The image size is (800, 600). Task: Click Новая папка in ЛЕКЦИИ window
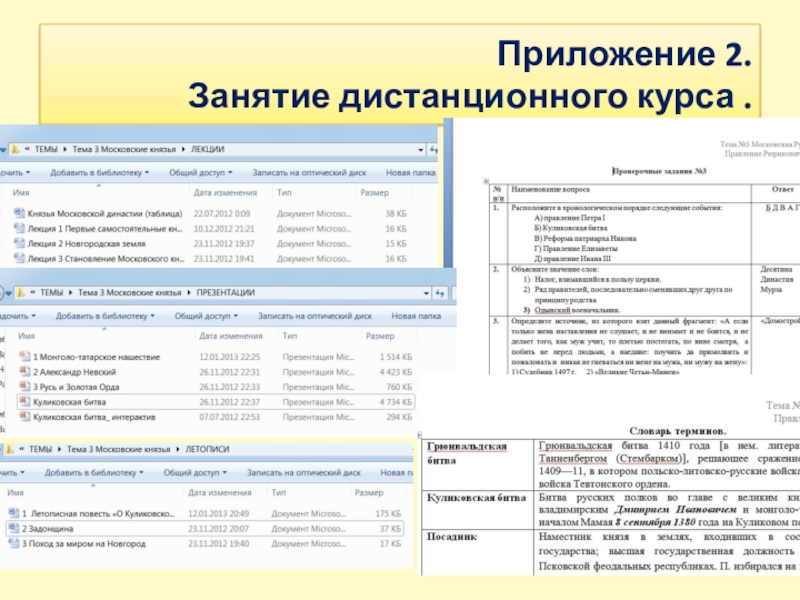click(x=411, y=172)
